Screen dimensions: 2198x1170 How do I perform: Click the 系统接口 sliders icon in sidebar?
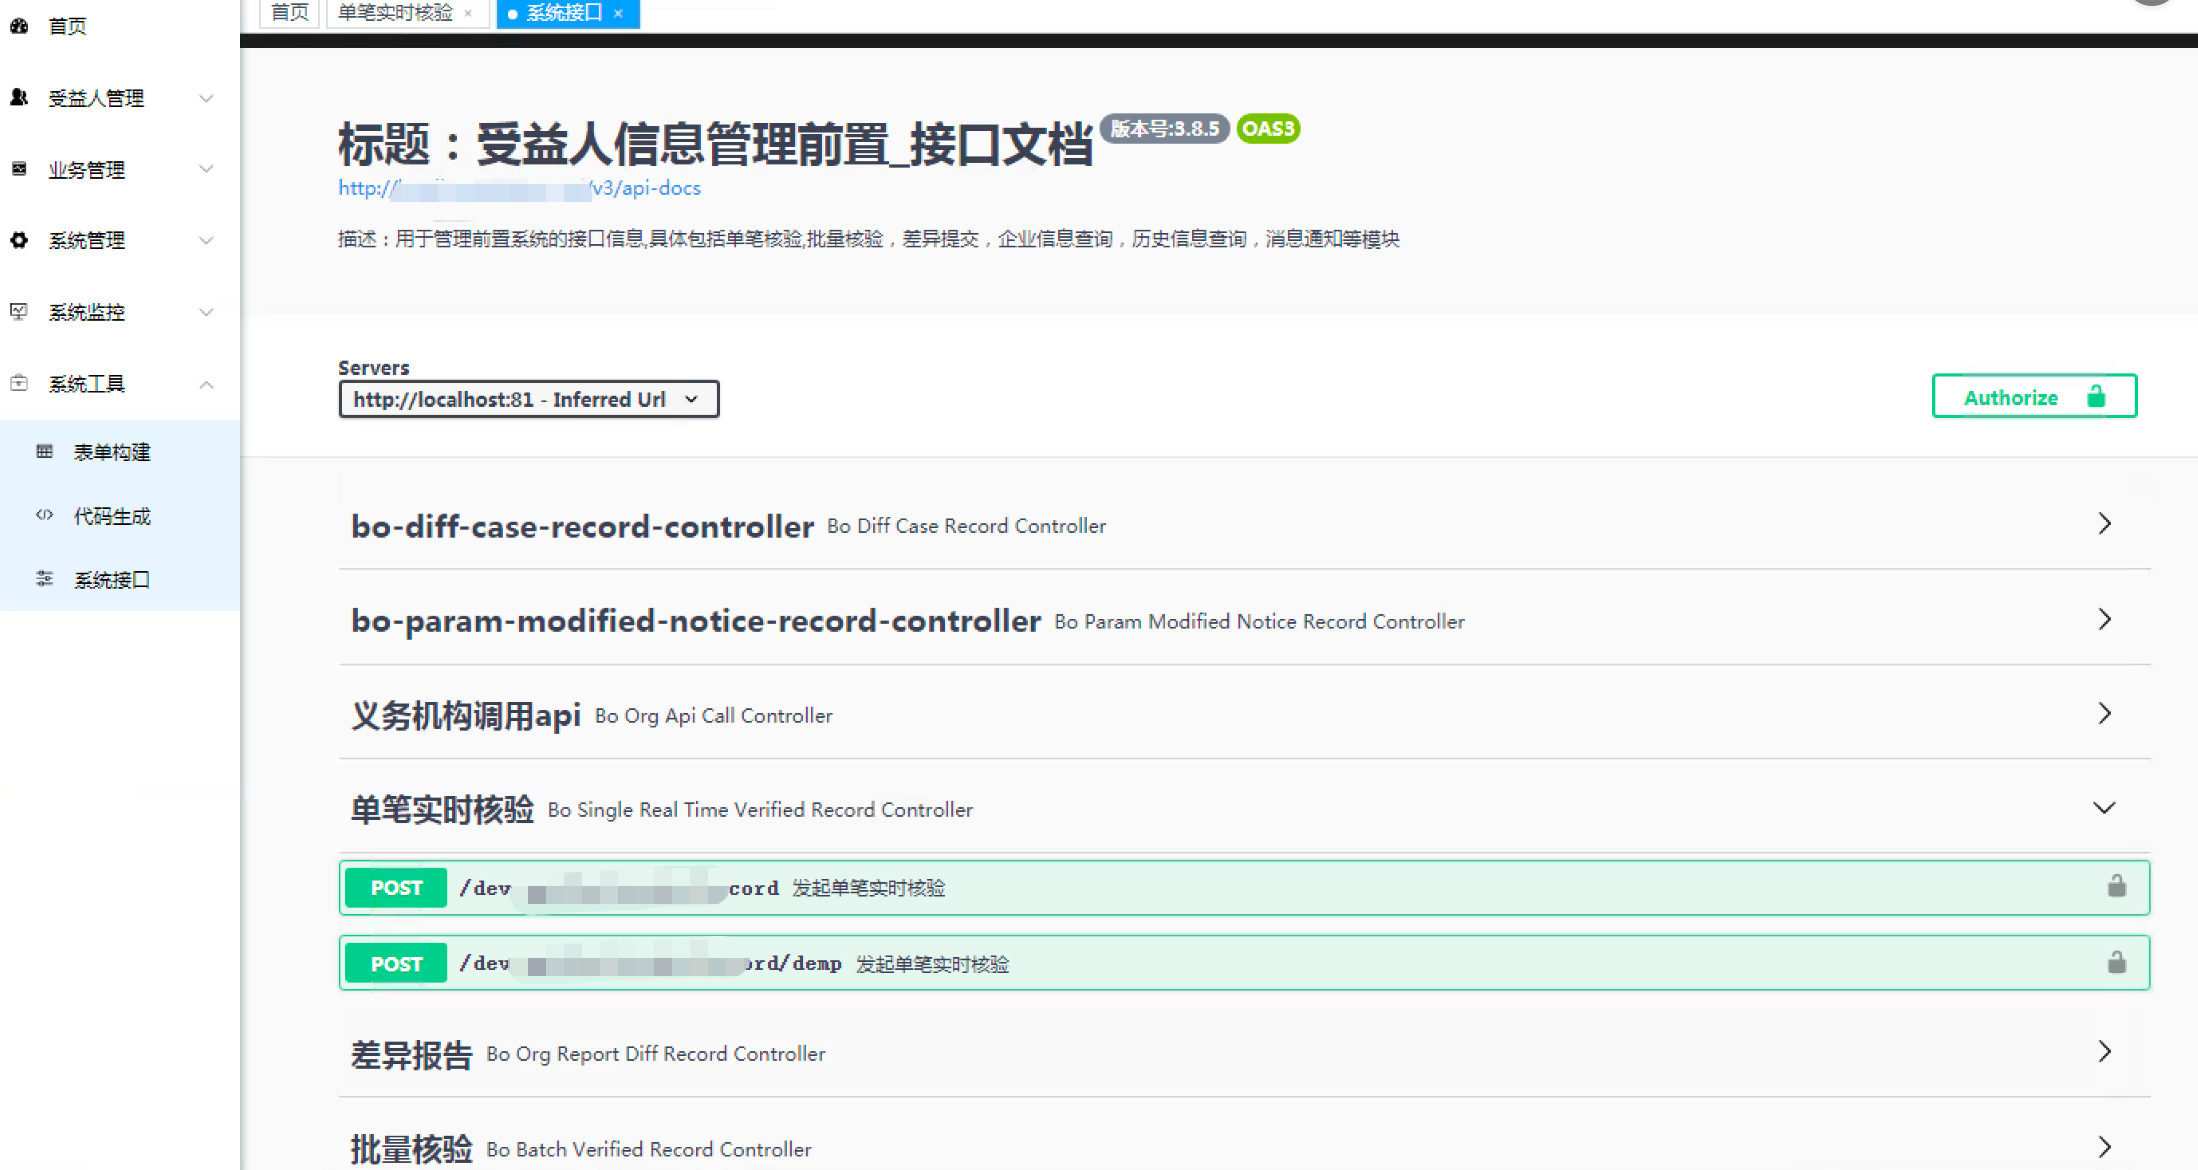click(x=44, y=579)
